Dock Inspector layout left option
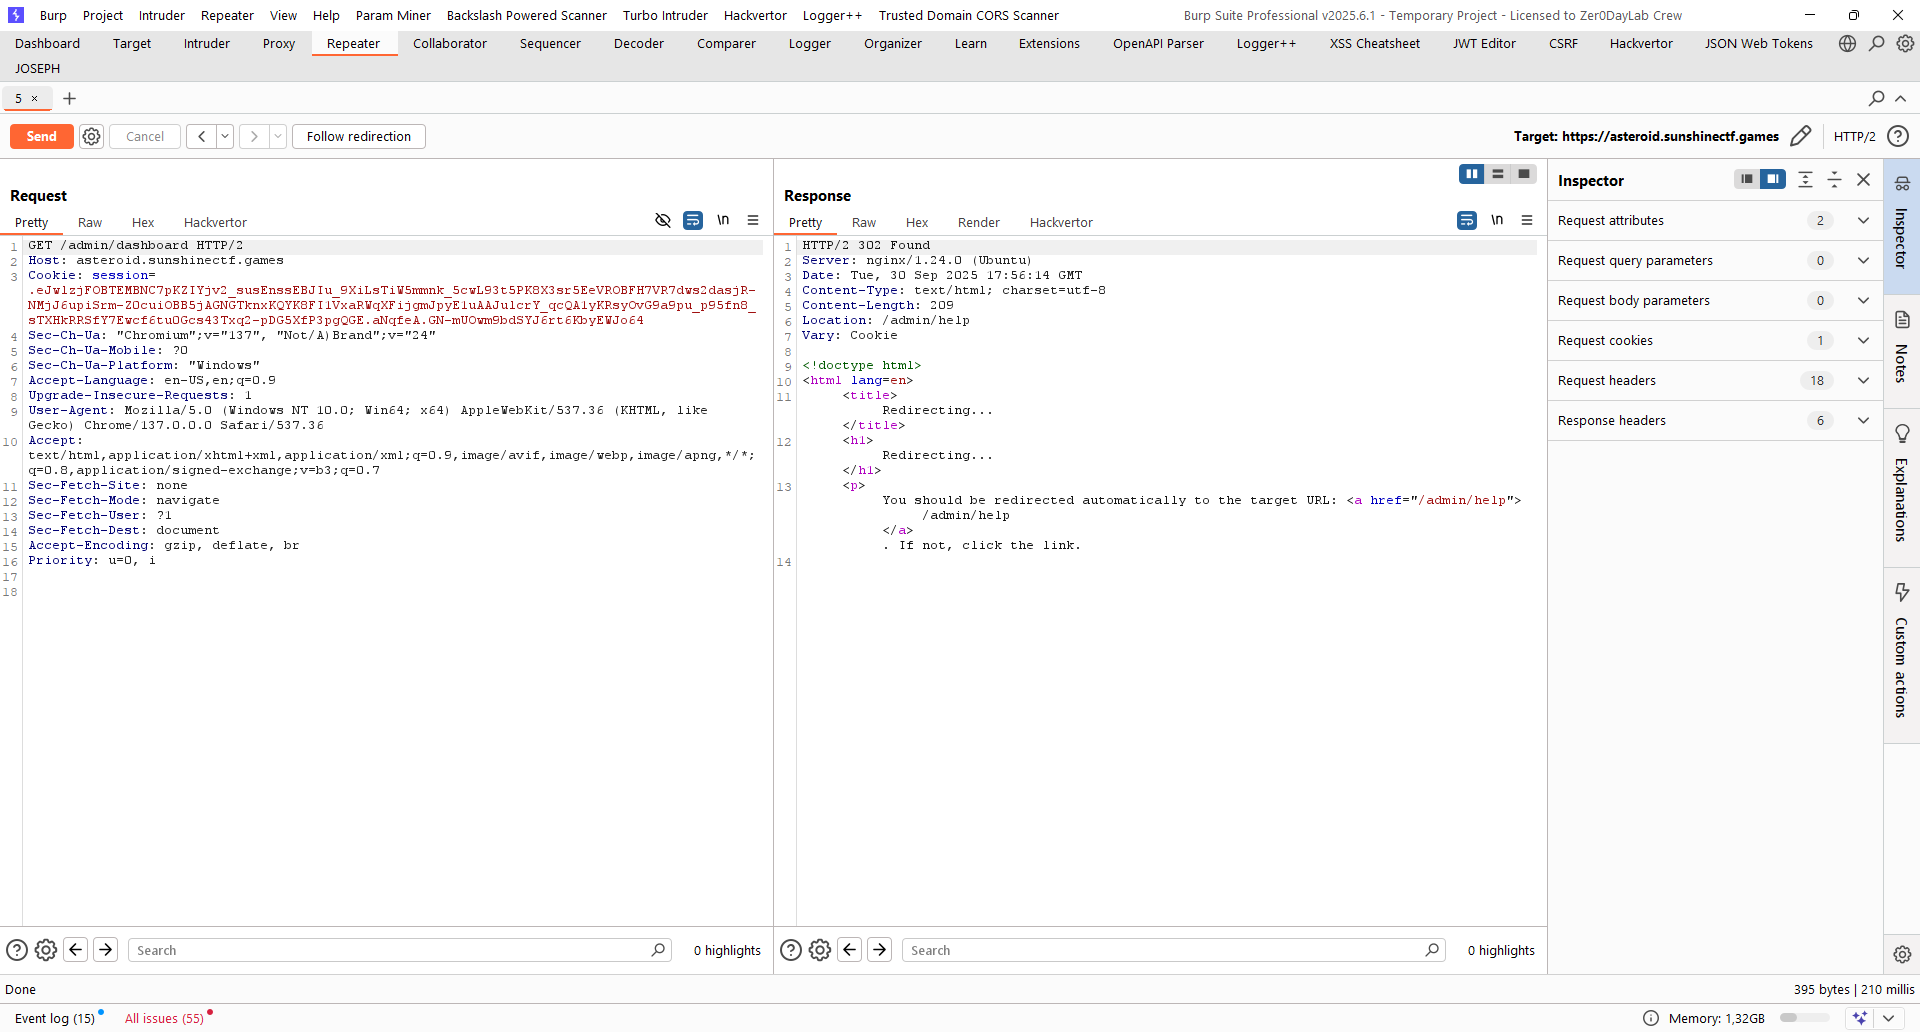The width and height of the screenshot is (1920, 1032). point(1746,179)
